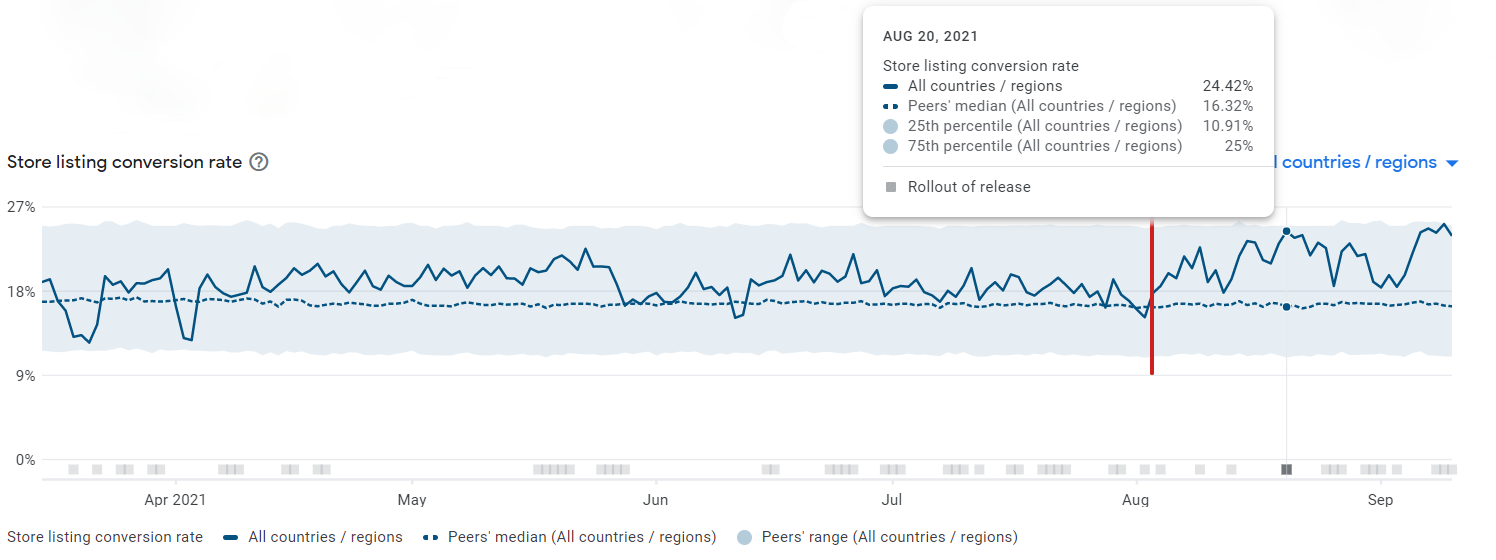Click the Rollout of release text in the tooltip
Viewport: 1496px width, 560px height.
[x=968, y=187]
